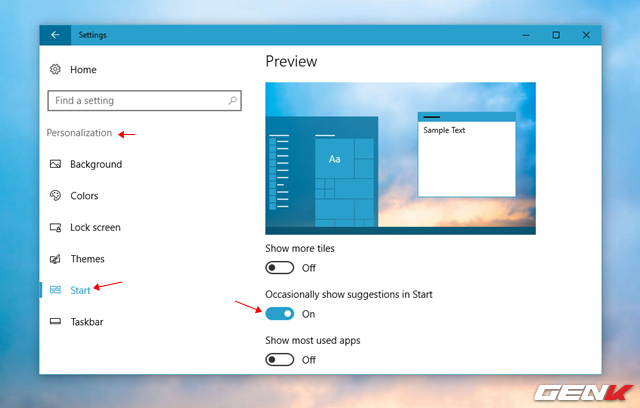Open the Home settings page
640x408 pixels.
click(x=83, y=70)
